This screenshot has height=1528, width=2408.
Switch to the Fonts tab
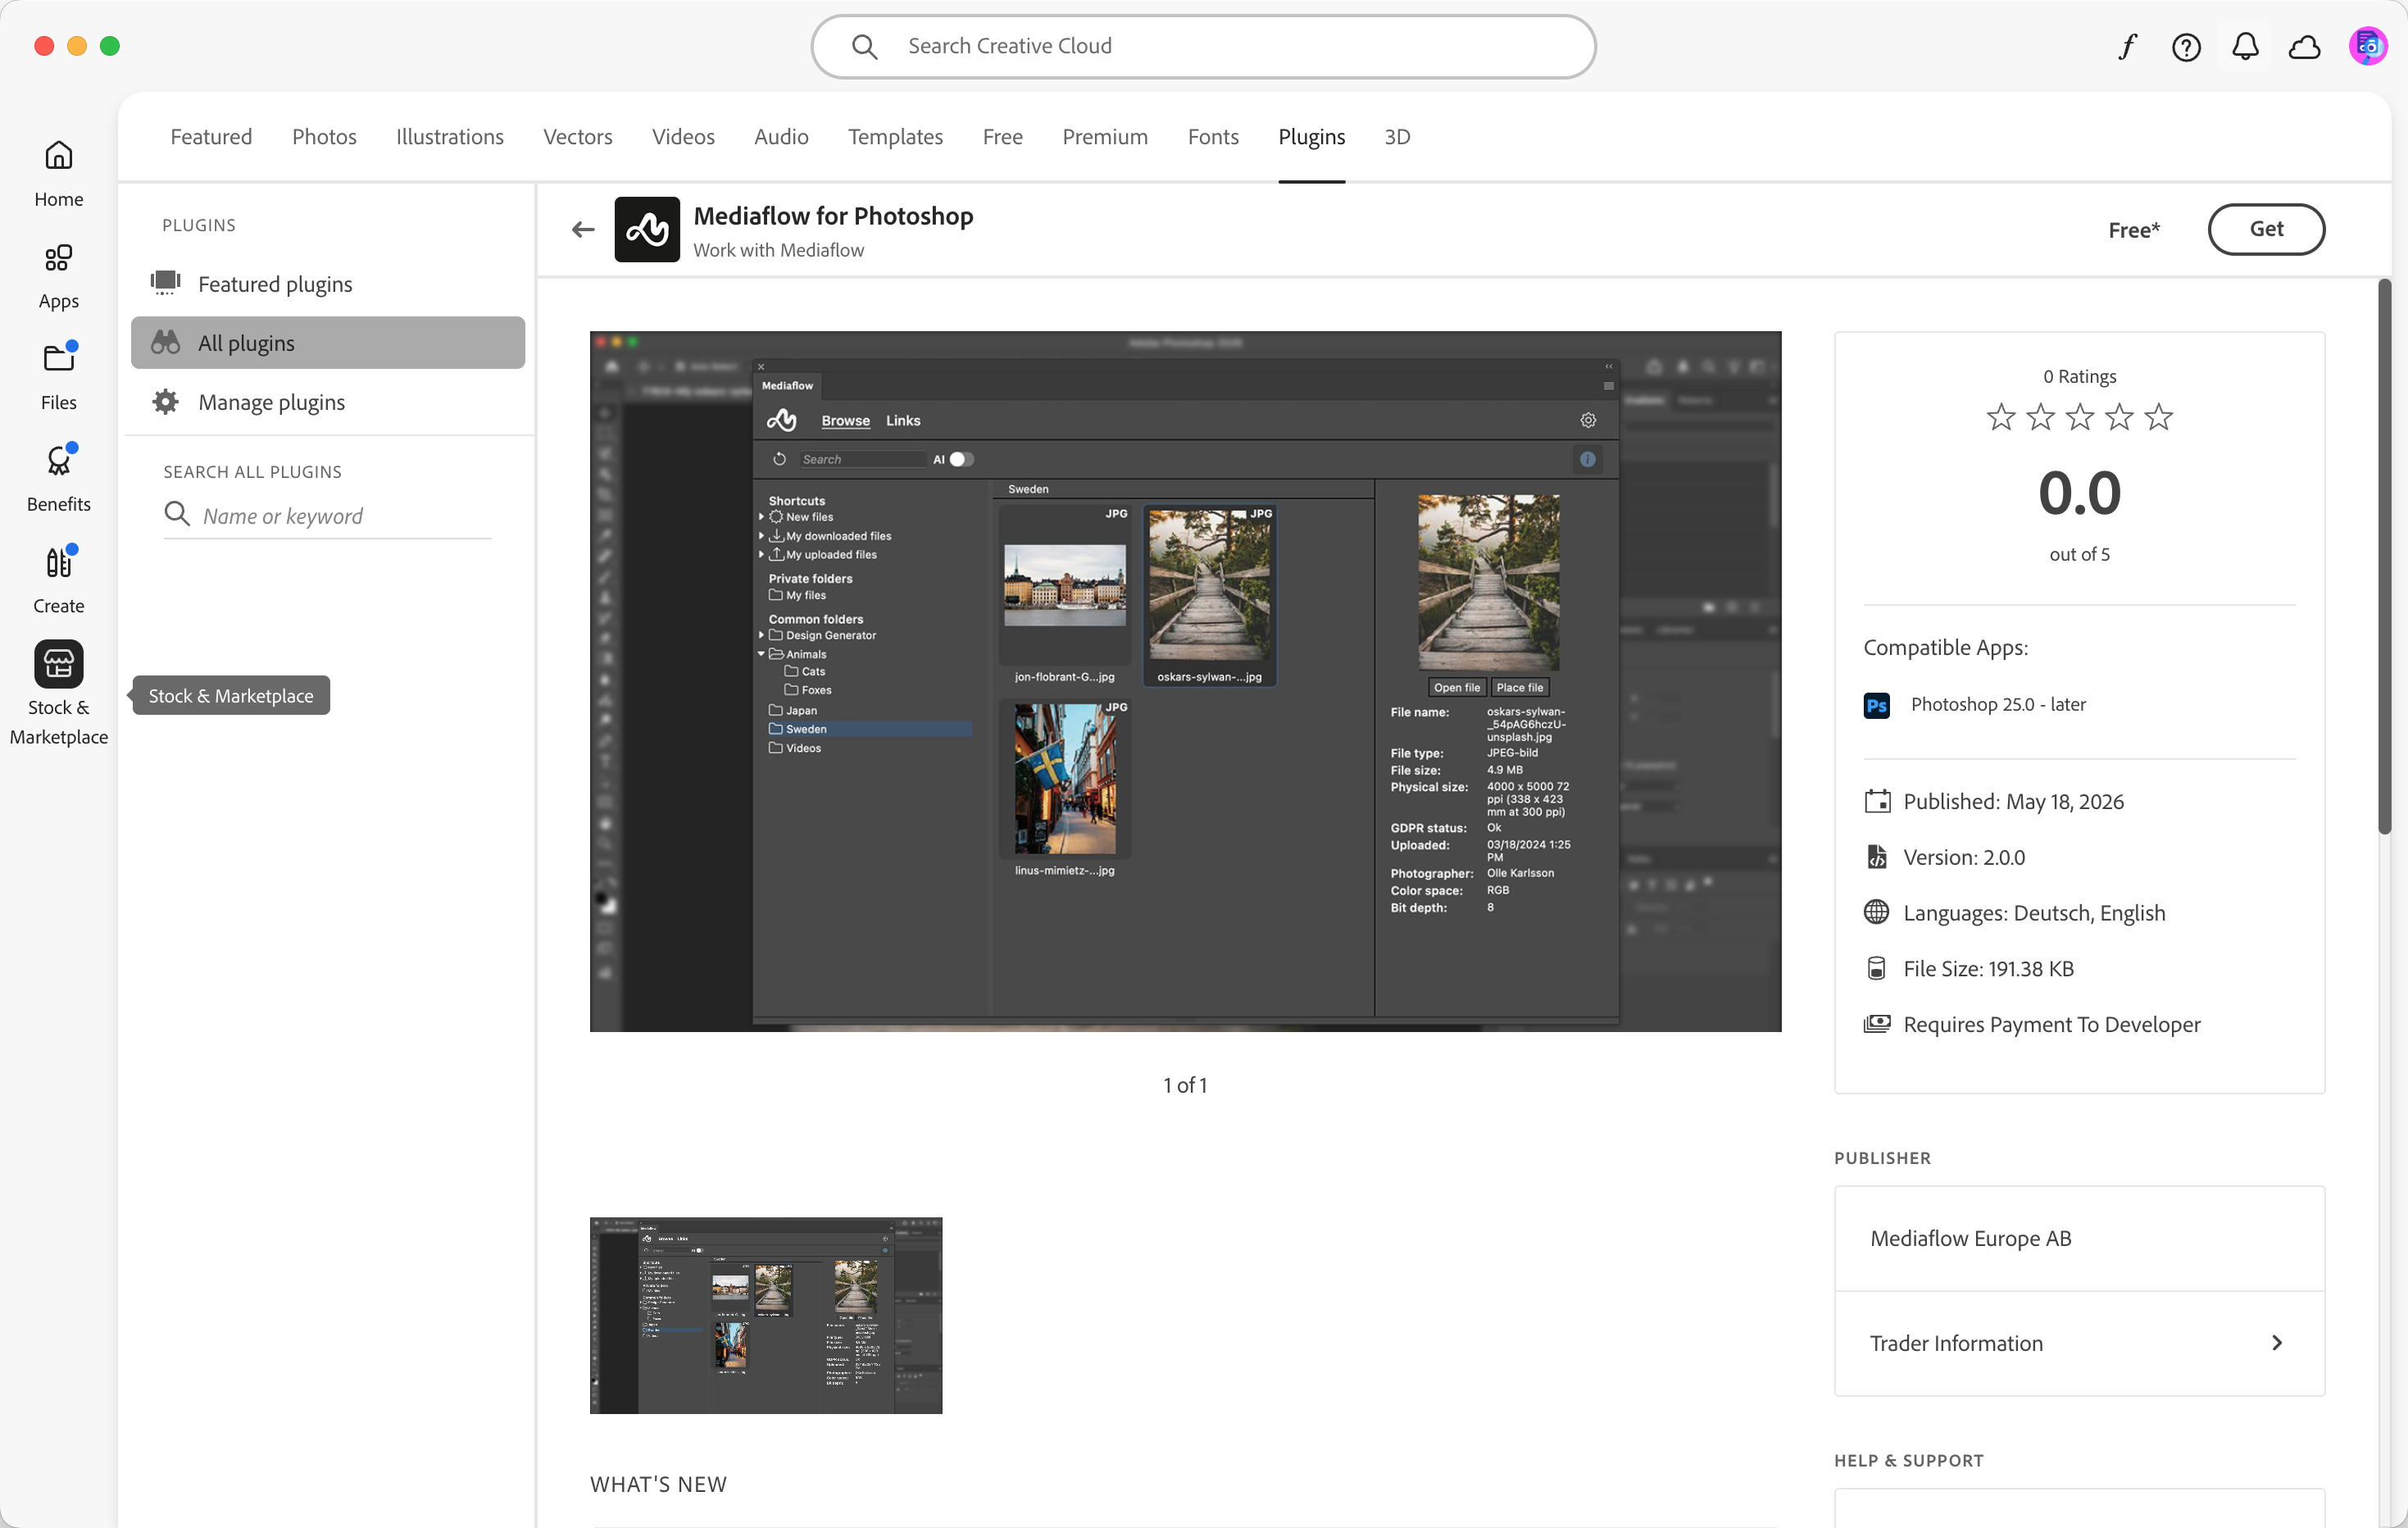click(x=1213, y=137)
